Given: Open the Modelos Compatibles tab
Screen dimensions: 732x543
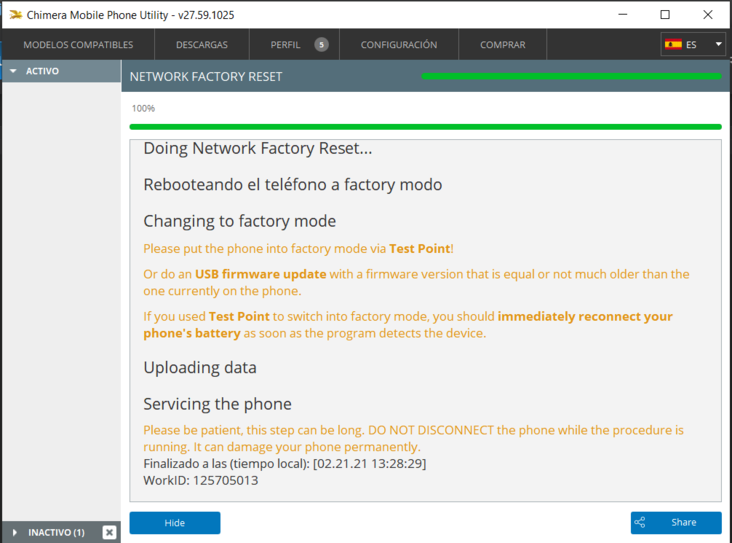Looking at the screenshot, I should pyautogui.click(x=78, y=45).
